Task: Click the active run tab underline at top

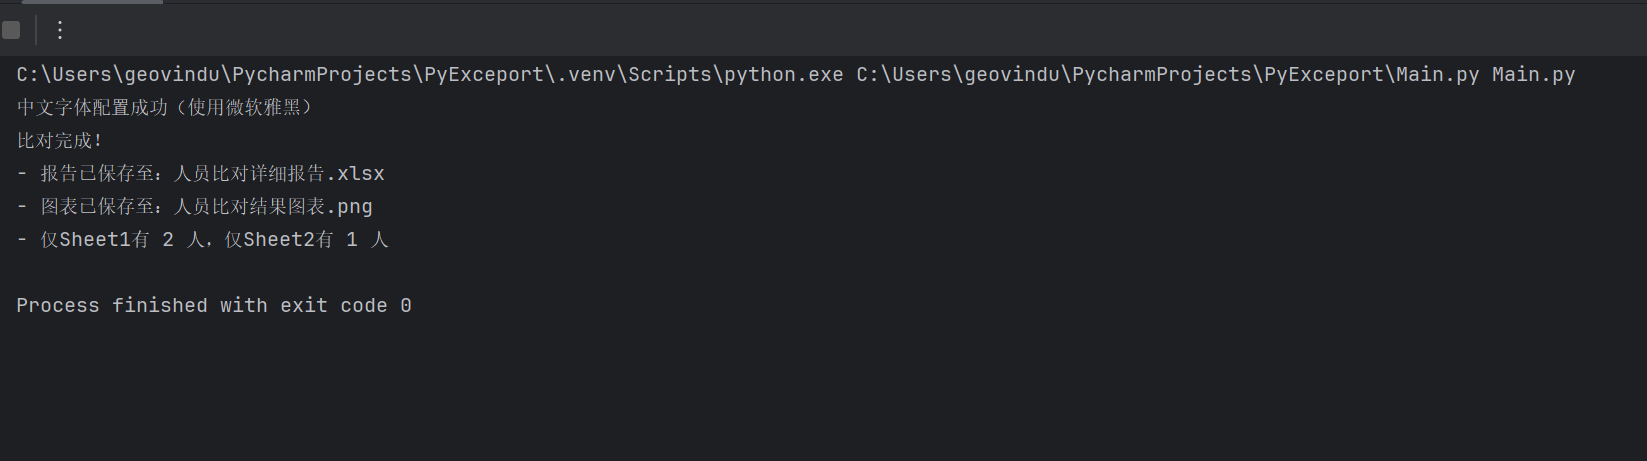Action: tap(92, 2)
